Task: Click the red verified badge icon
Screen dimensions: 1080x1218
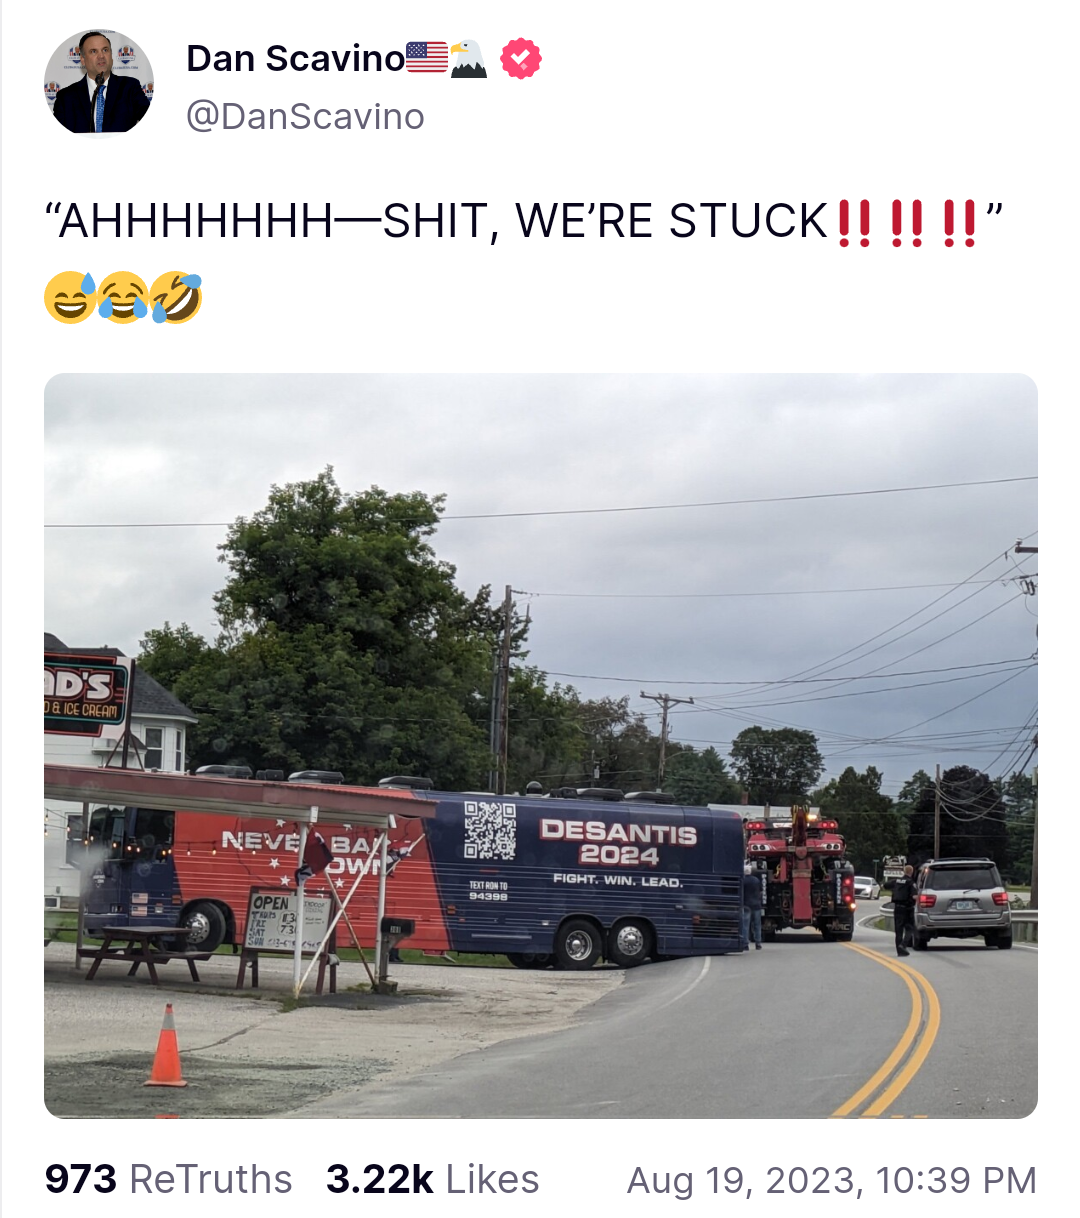Action: tap(520, 58)
